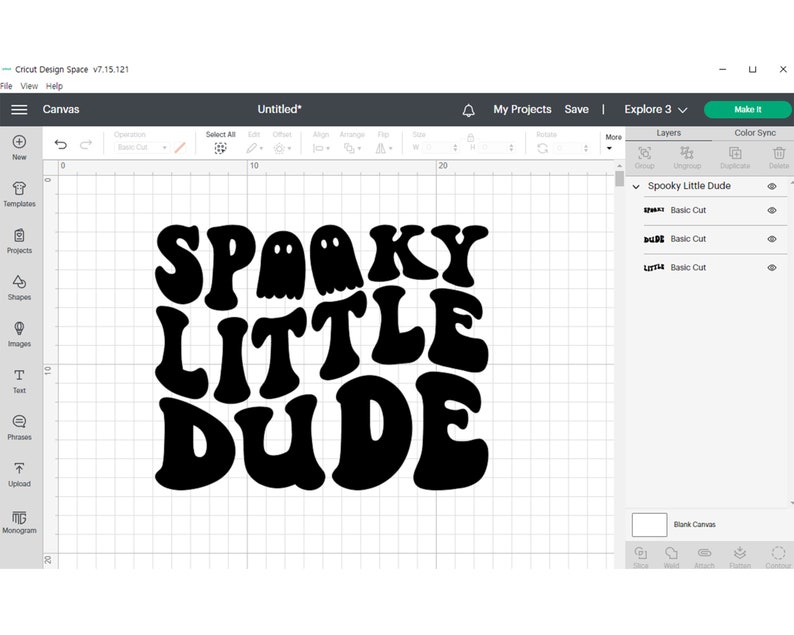This screenshot has width=794, height=635.
Task: Toggle visibility of SPOOKY Basic Cut layer
Action: (x=772, y=210)
